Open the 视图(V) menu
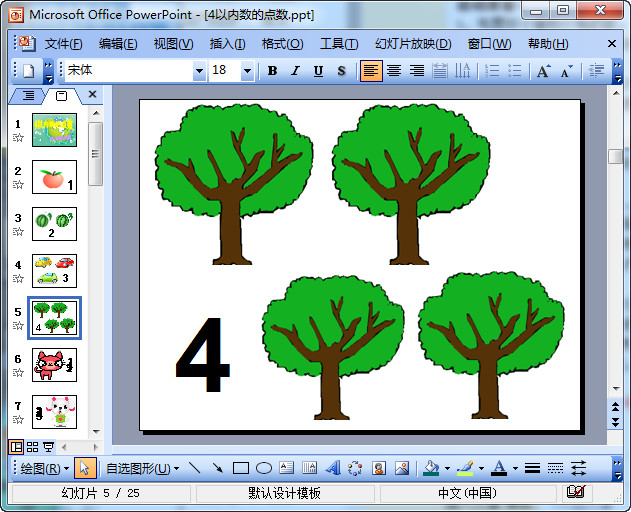 pos(173,43)
